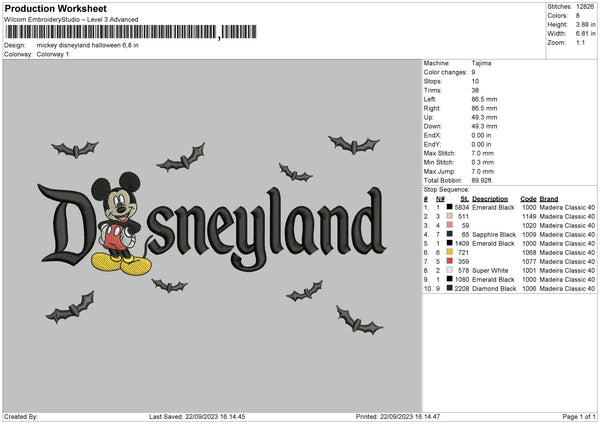Click the Description column header
Image resolution: width=600 pixels, height=424 pixels.
point(490,199)
